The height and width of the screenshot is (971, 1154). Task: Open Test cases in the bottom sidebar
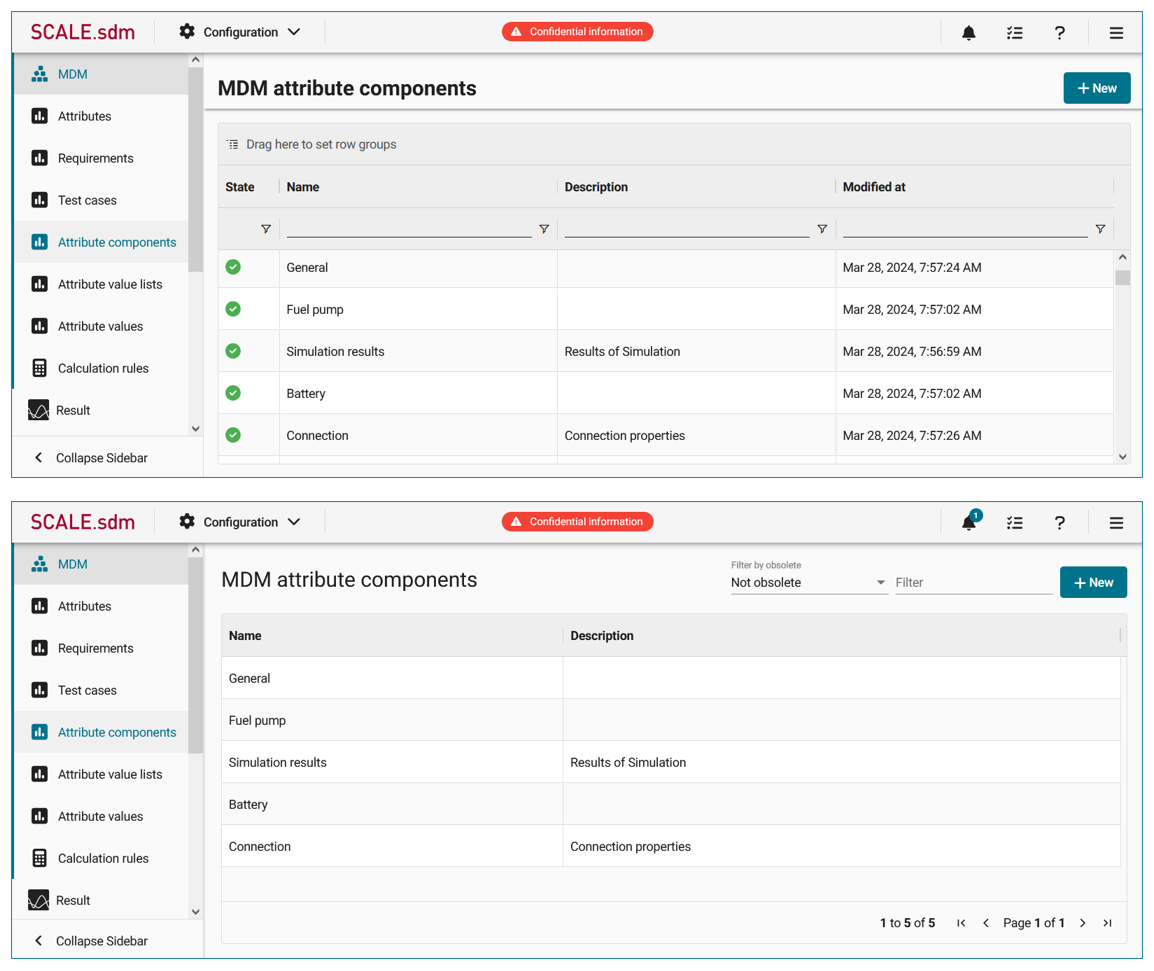[x=101, y=691]
